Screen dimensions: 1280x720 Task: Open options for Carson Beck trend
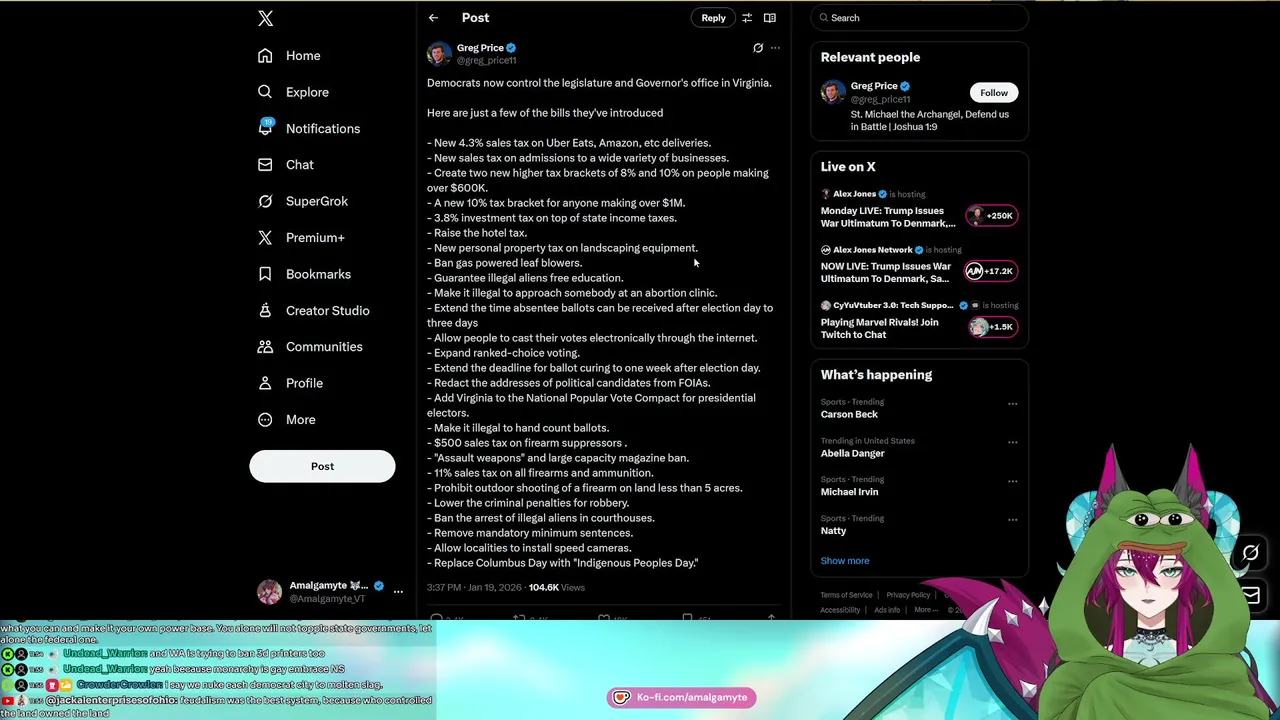coord(1012,404)
